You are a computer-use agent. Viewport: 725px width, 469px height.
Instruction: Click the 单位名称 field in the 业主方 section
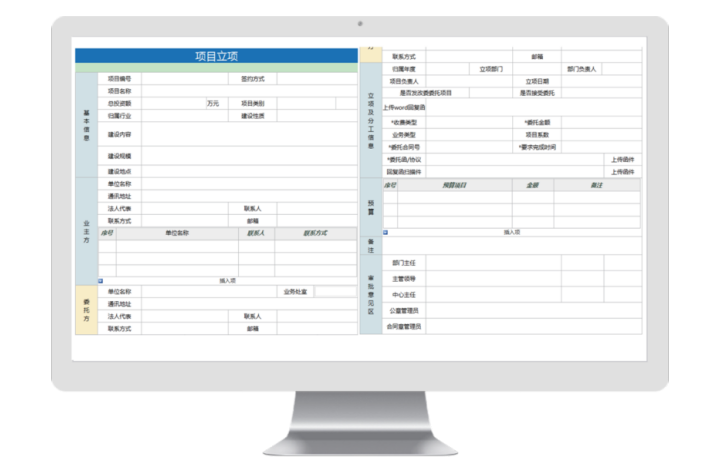point(250,184)
